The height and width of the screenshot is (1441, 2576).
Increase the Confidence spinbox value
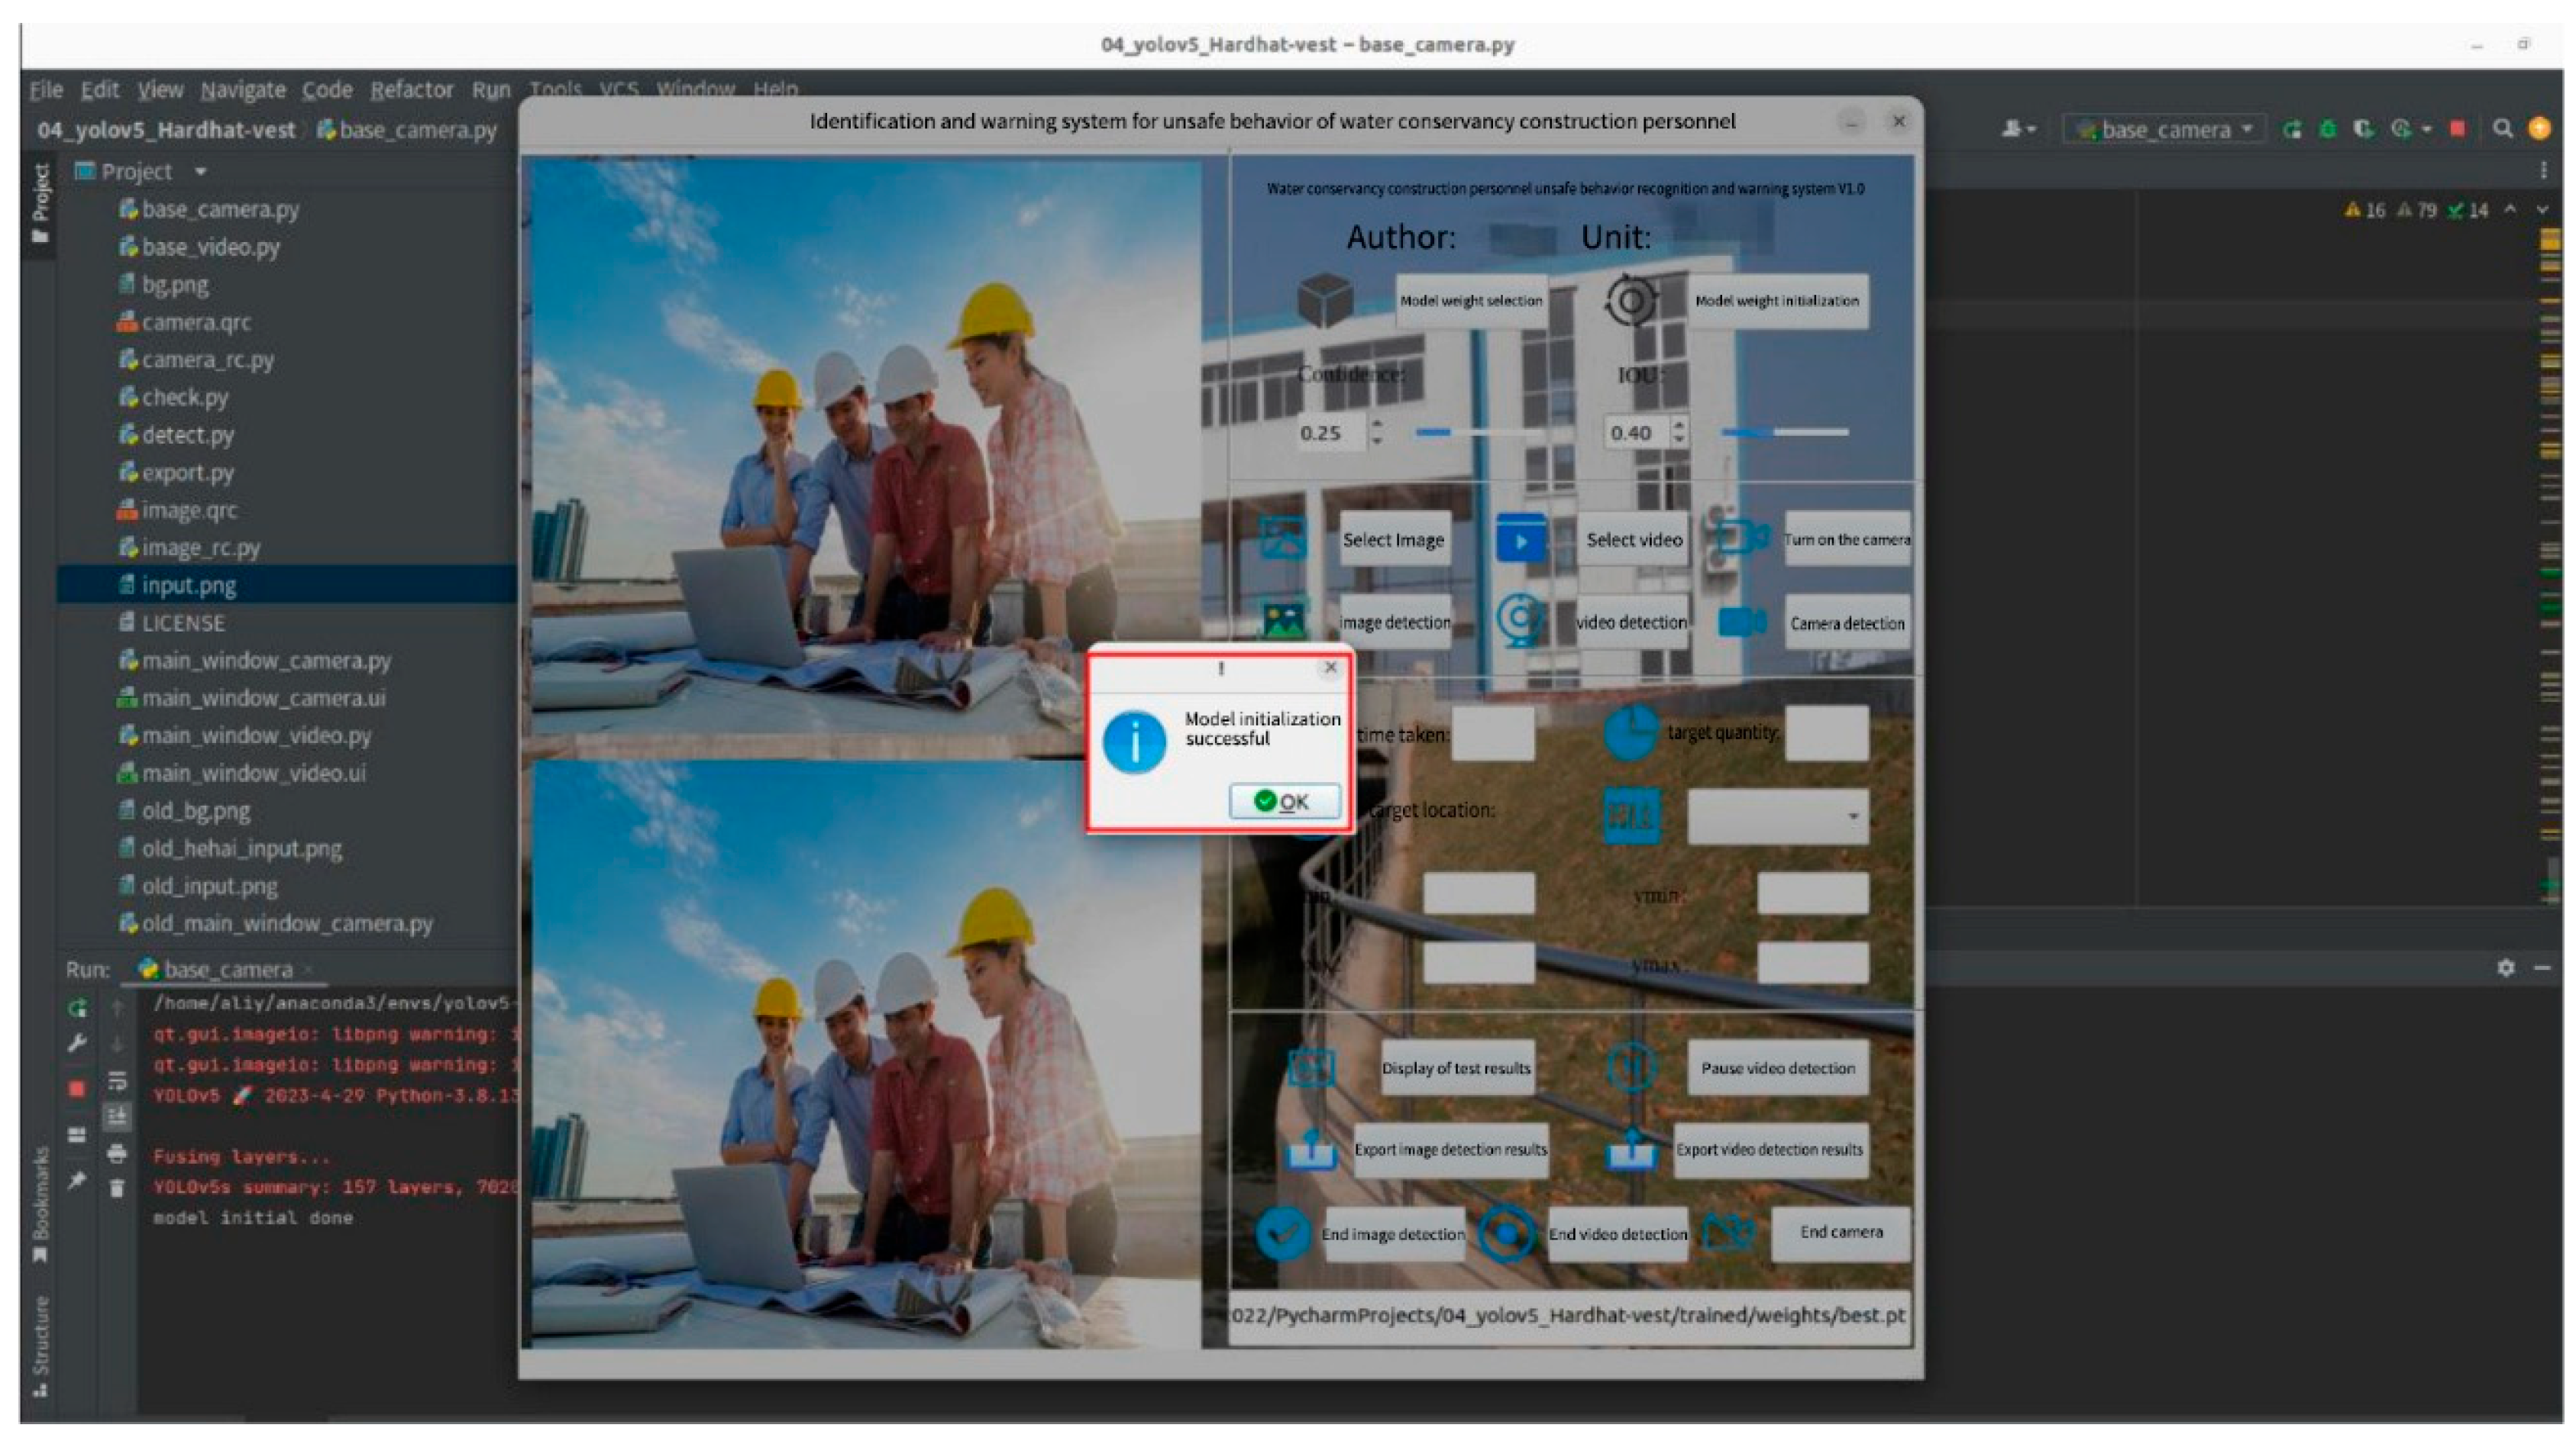tap(1377, 424)
